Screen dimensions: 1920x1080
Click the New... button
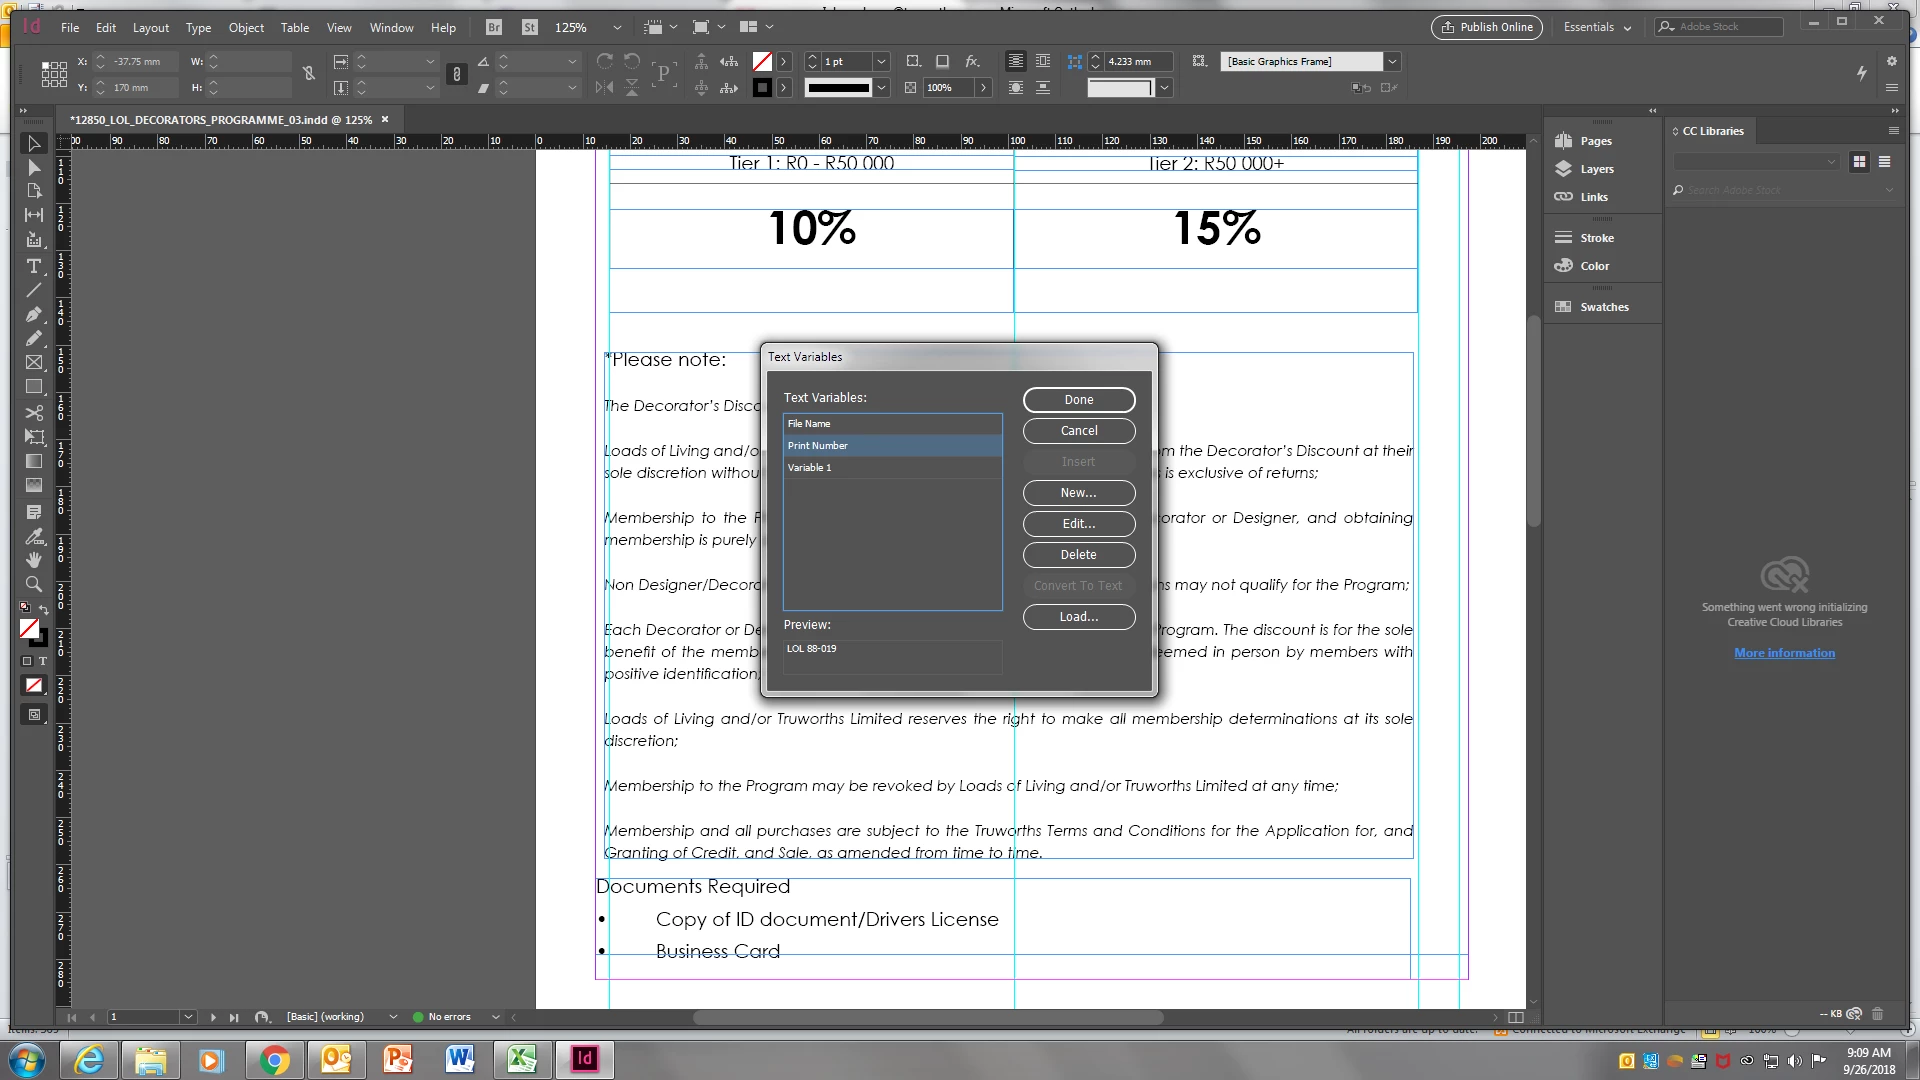(x=1078, y=493)
